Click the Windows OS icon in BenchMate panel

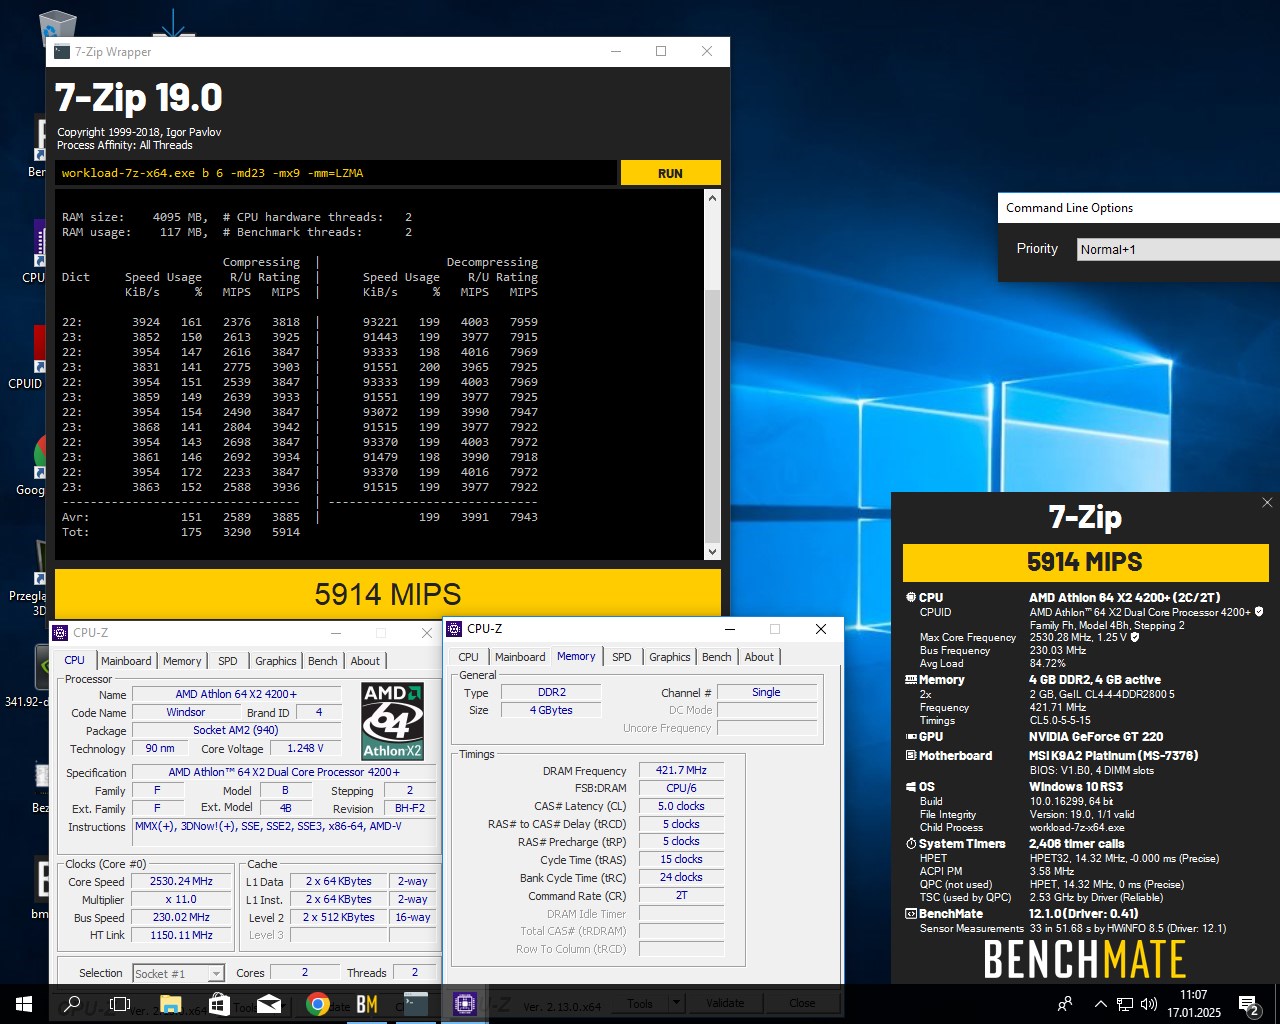[911, 787]
